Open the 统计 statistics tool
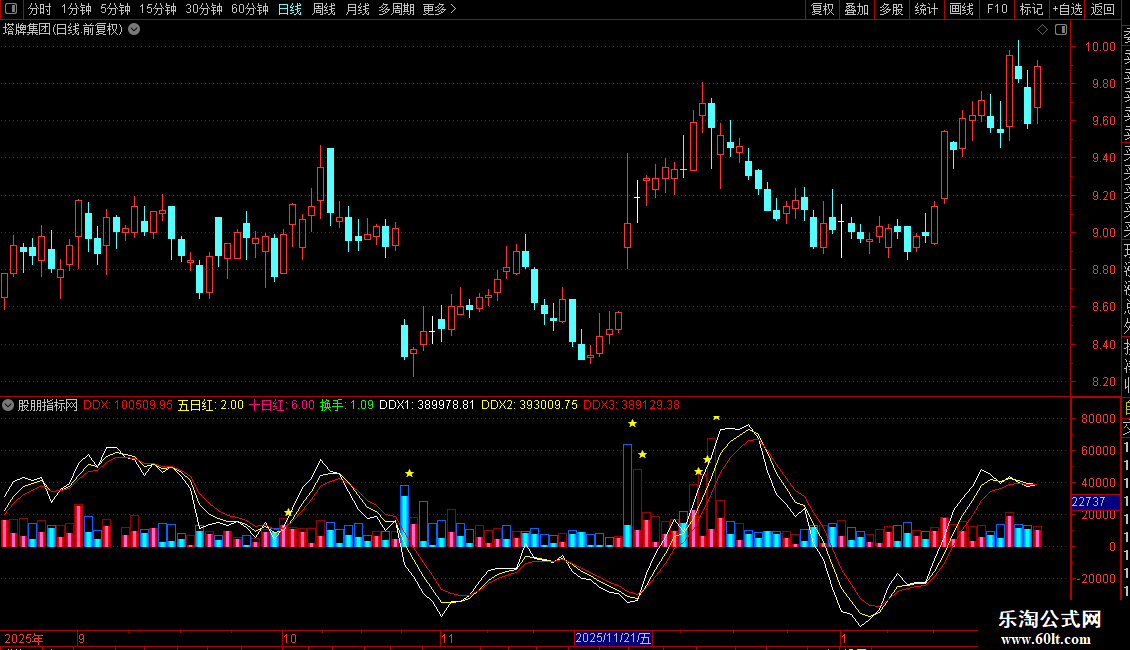This screenshot has height=650, width=1130. point(926,9)
